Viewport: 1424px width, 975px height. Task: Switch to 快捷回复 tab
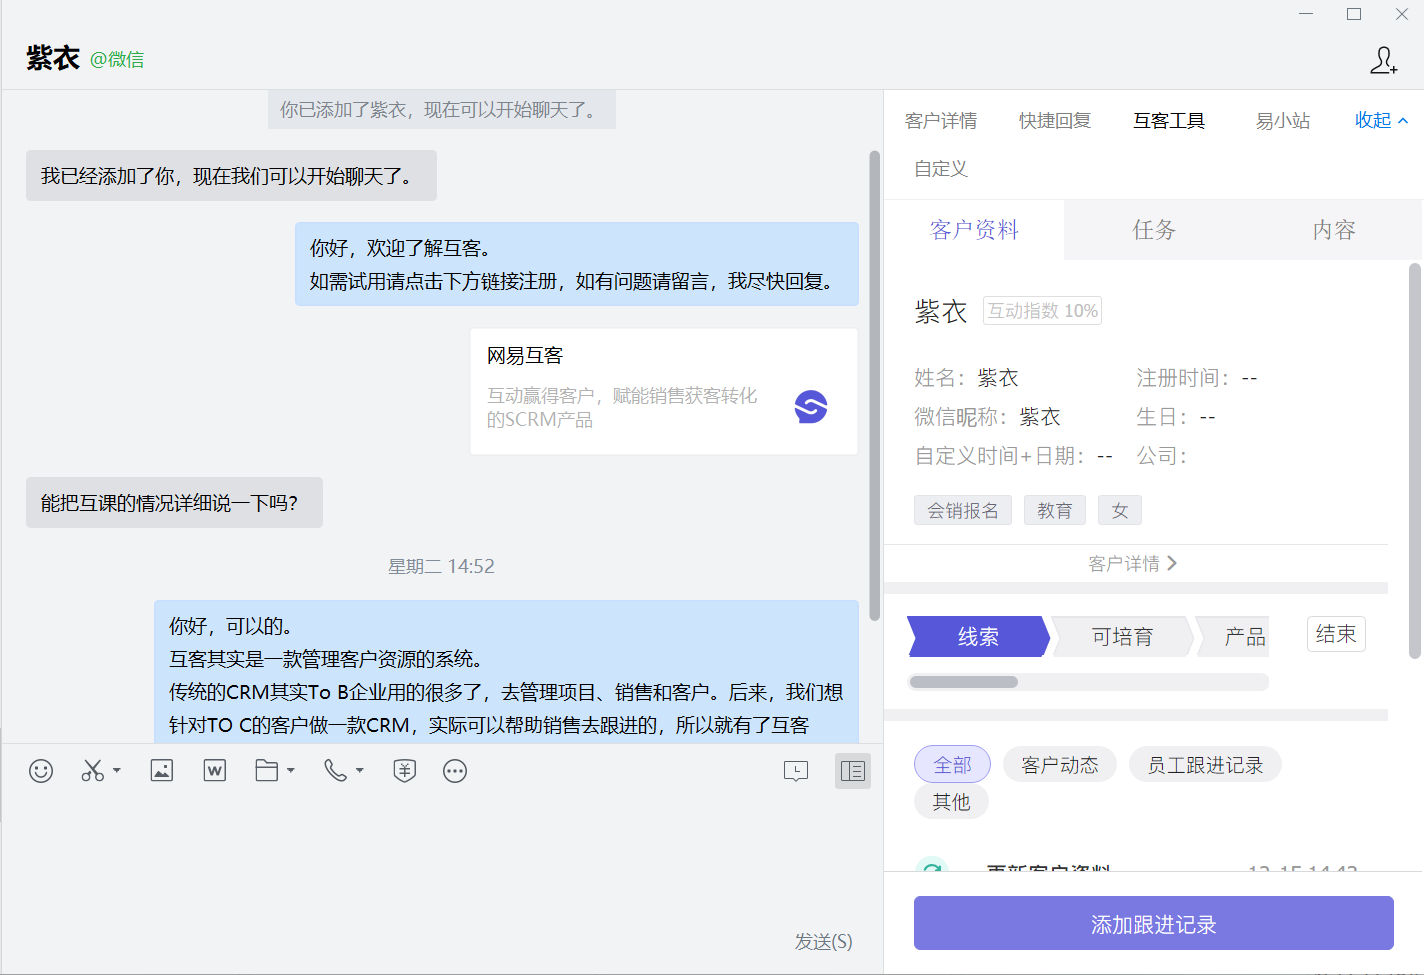click(x=1055, y=121)
